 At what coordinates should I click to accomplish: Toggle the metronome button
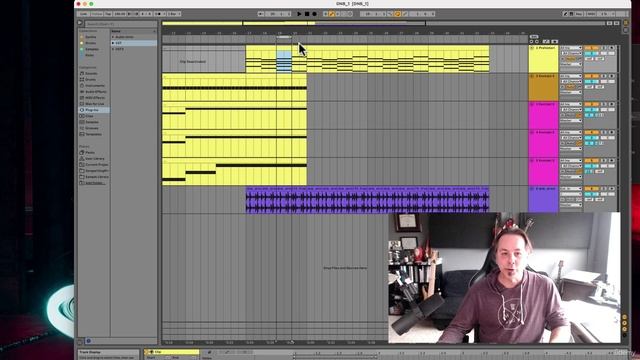[x=160, y=14]
